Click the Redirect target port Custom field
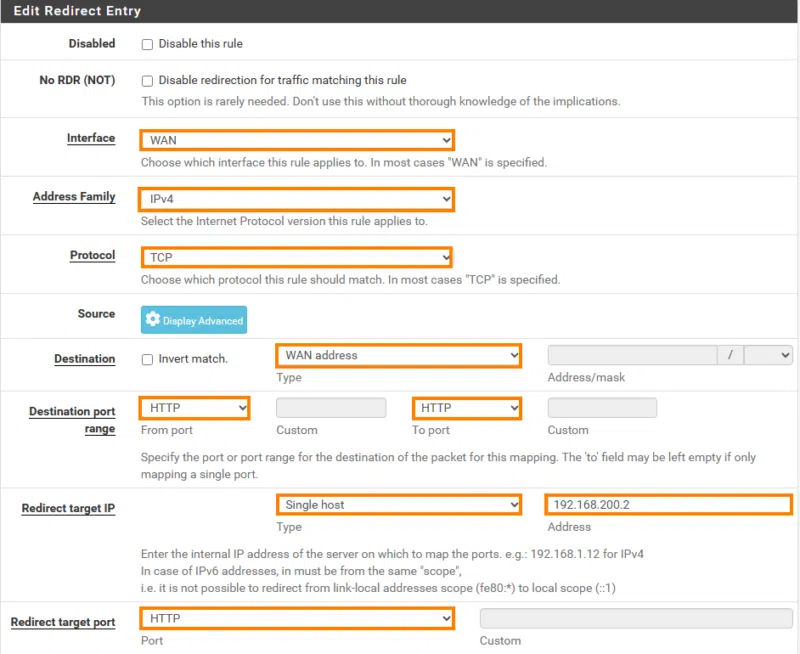This screenshot has height=654, width=800. 636,619
